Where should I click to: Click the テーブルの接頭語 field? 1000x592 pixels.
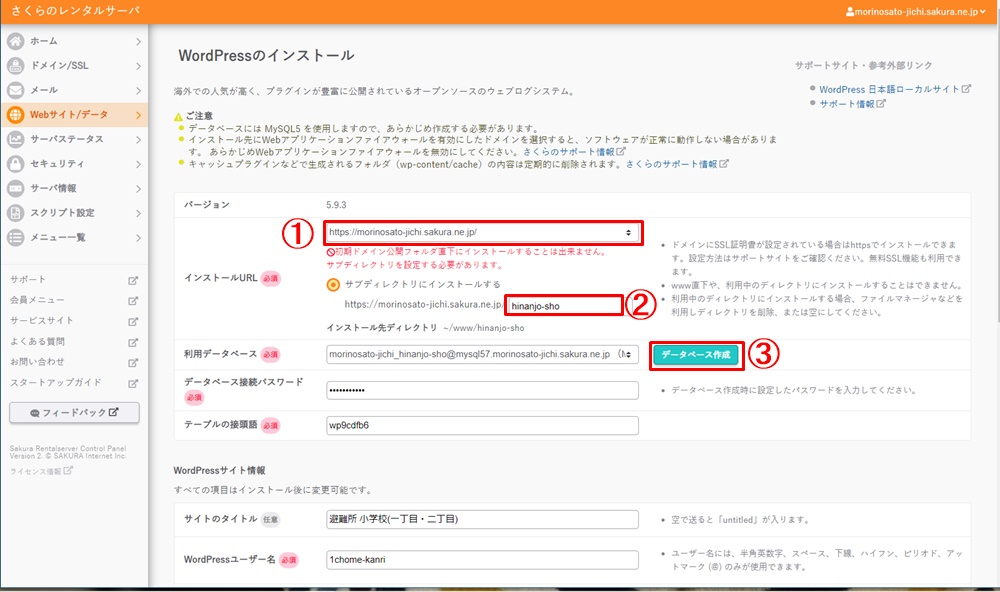pyautogui.click(x=482, y=426)
